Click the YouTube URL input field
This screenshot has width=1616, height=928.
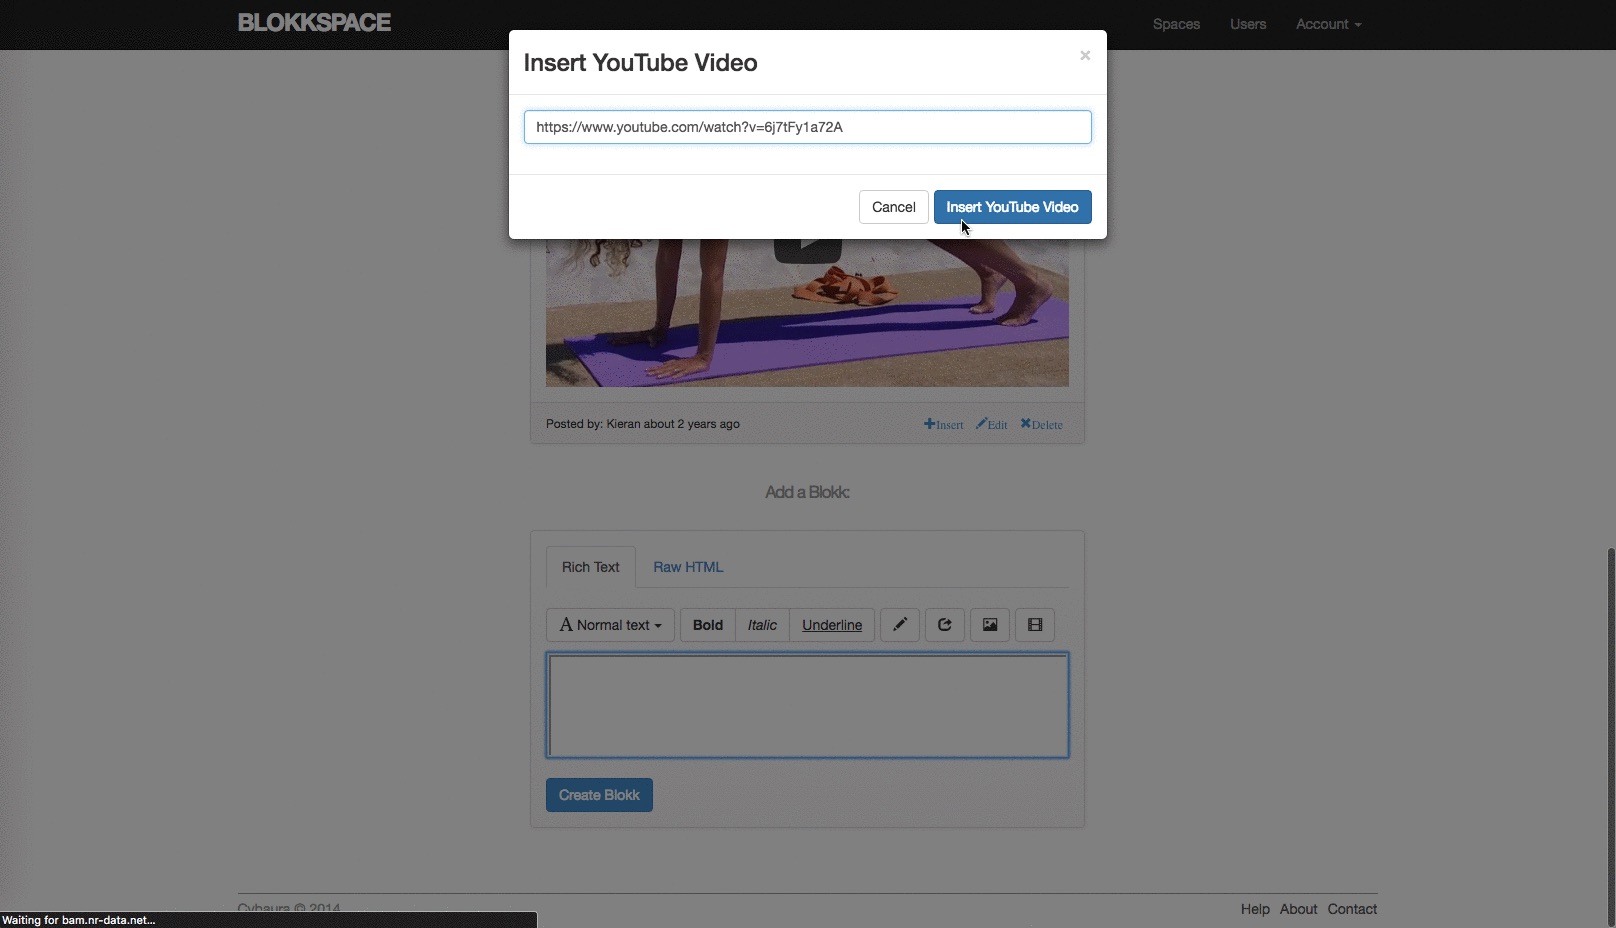pyautogui.click(x=807, y=127)
